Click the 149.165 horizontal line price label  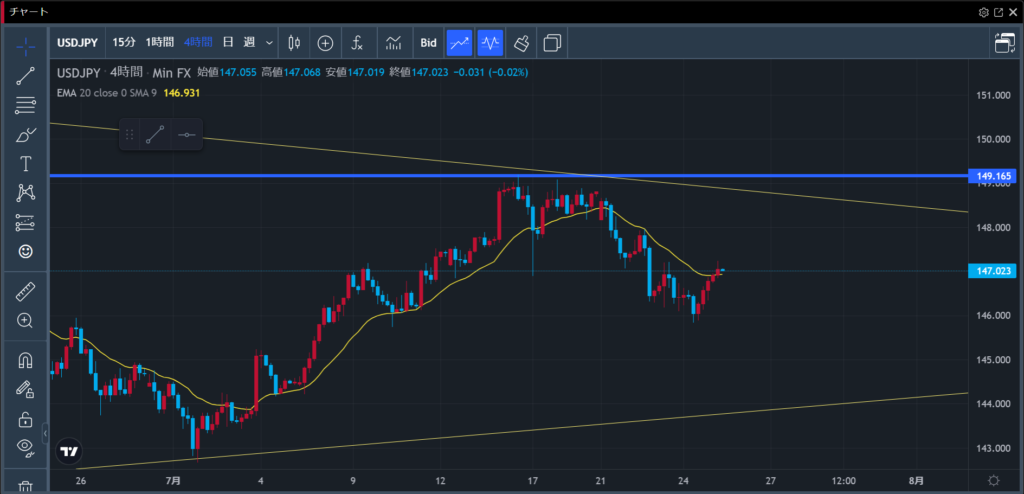pyautogui.click(x=995, y=176)
